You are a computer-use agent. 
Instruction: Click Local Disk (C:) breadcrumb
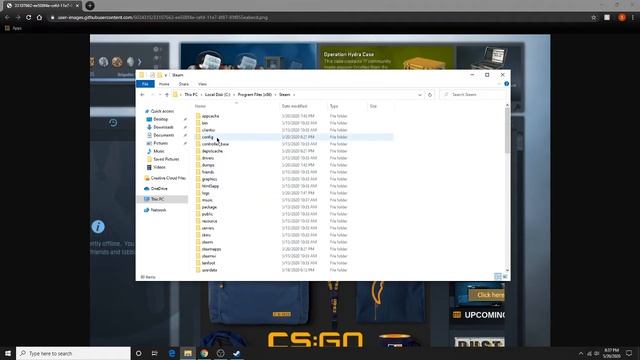coord(217,95)
